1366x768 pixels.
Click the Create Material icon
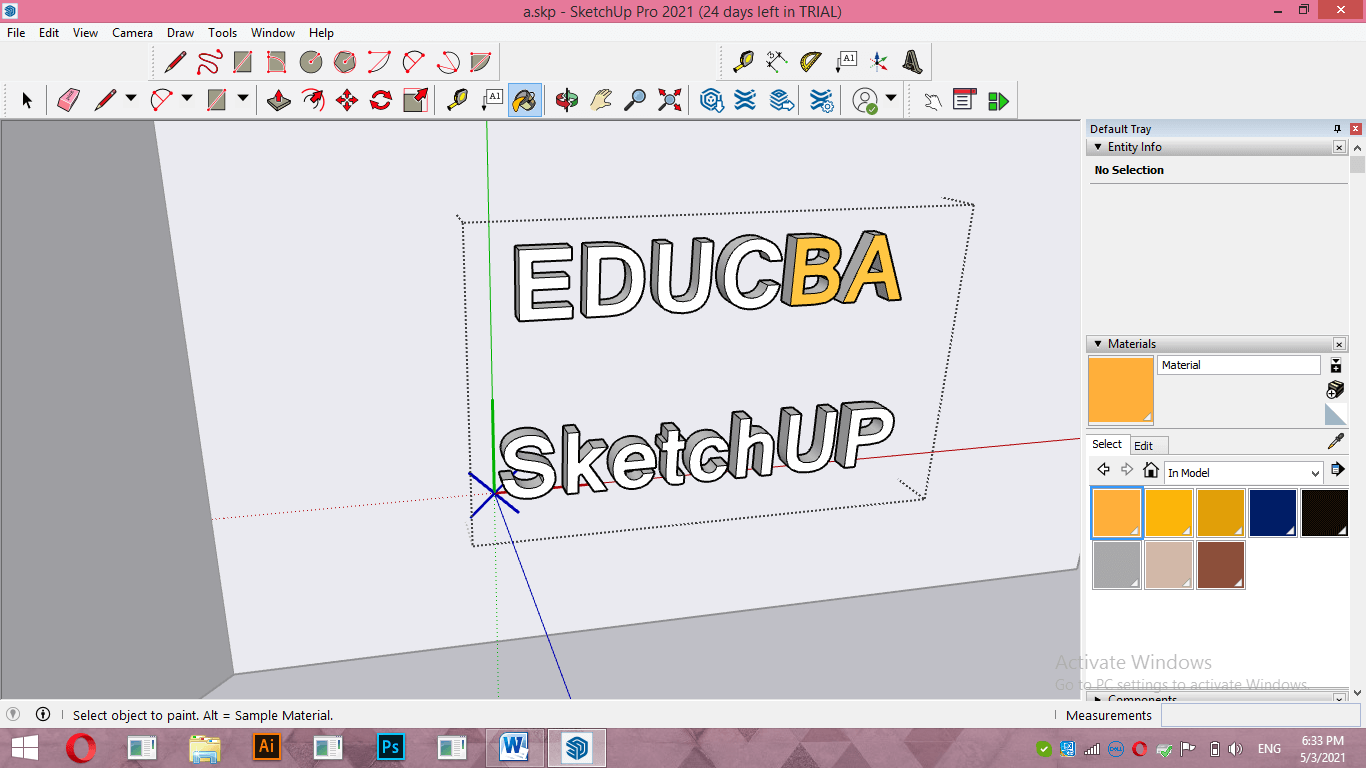click(1335, 389)
